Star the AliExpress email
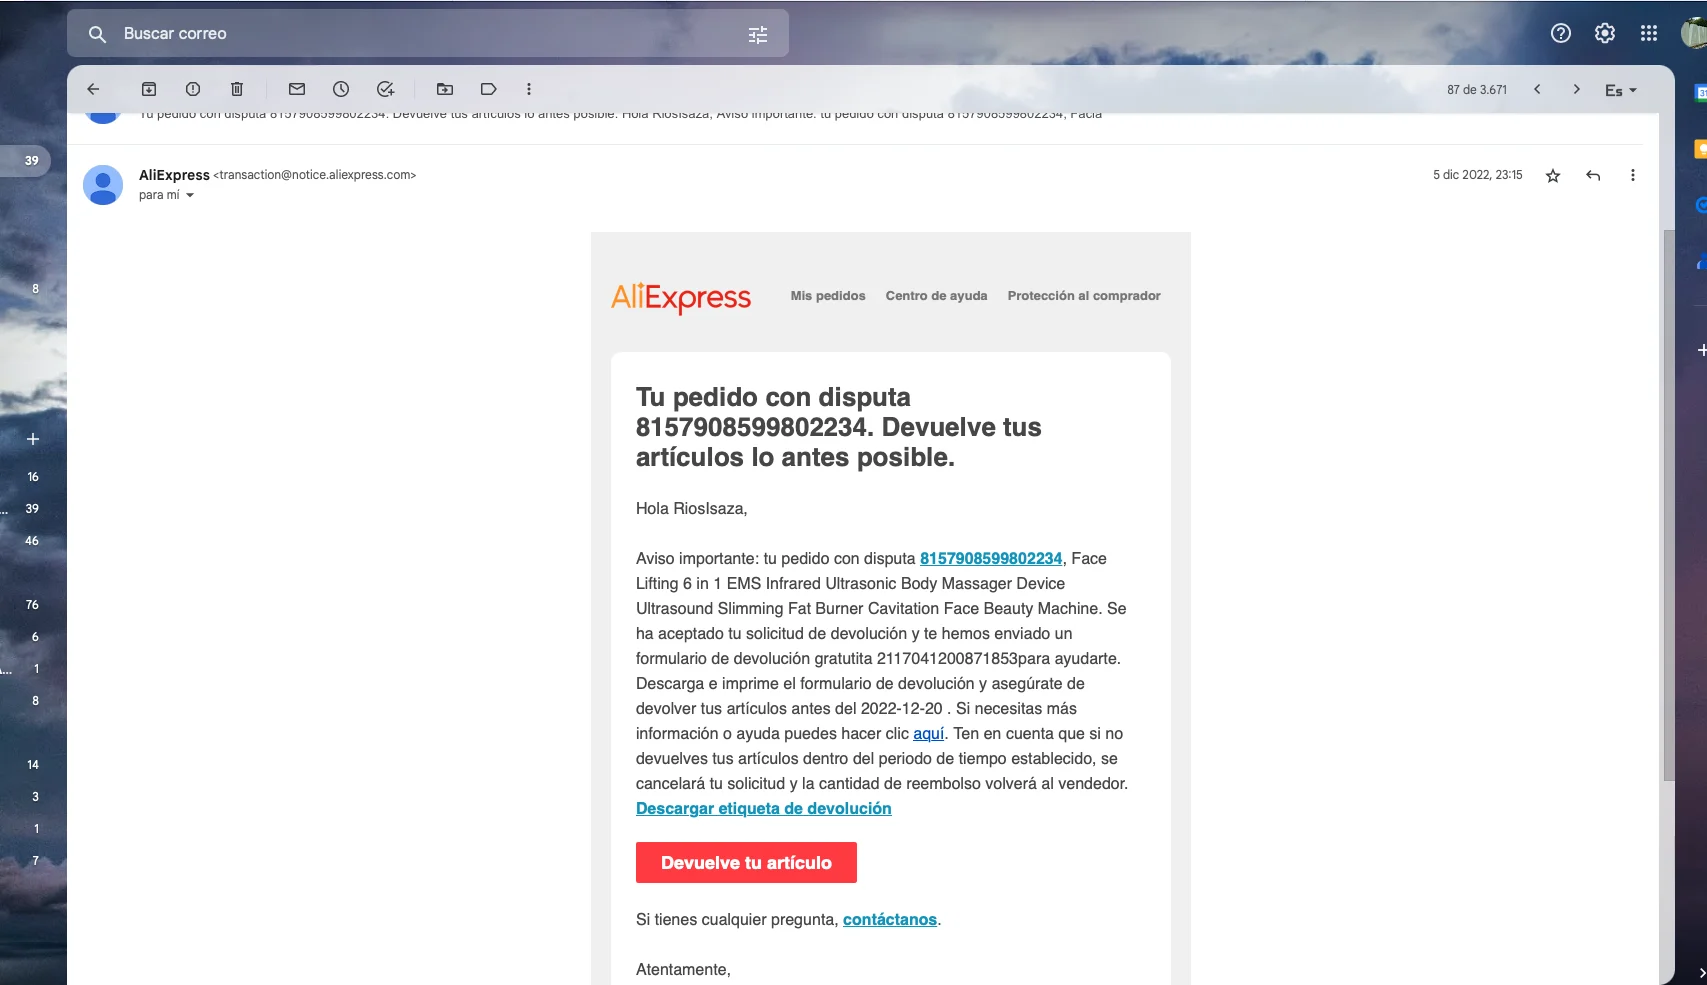This screenshot has height=985, width=1707. click(1553, 176)
